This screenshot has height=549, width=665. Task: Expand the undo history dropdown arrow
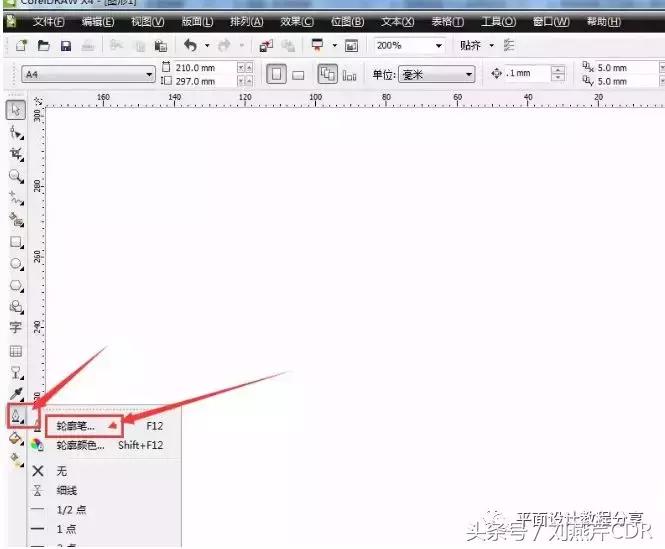(207, 45)
